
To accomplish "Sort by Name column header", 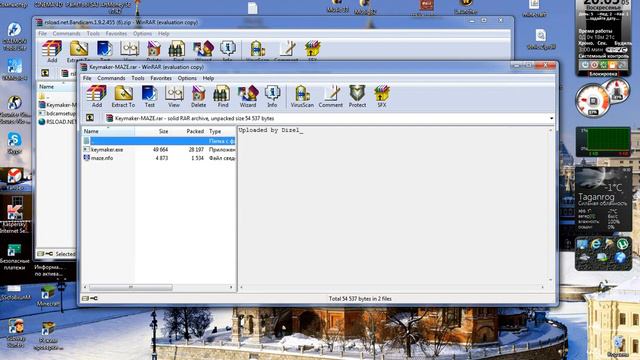I will (x=108, y=131).
